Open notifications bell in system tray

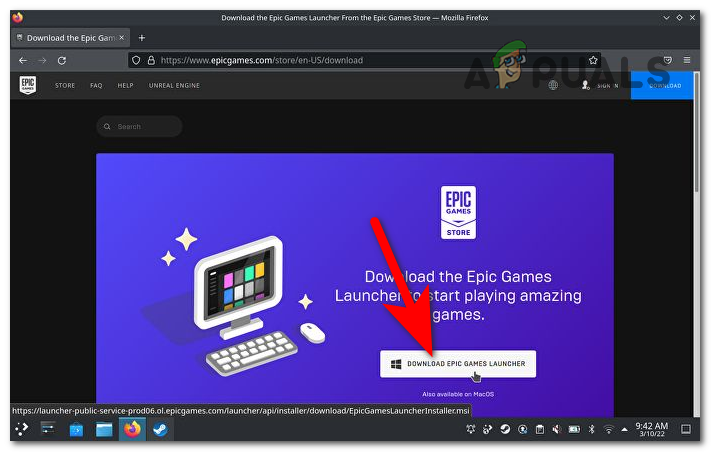click(x=471, y=428)
